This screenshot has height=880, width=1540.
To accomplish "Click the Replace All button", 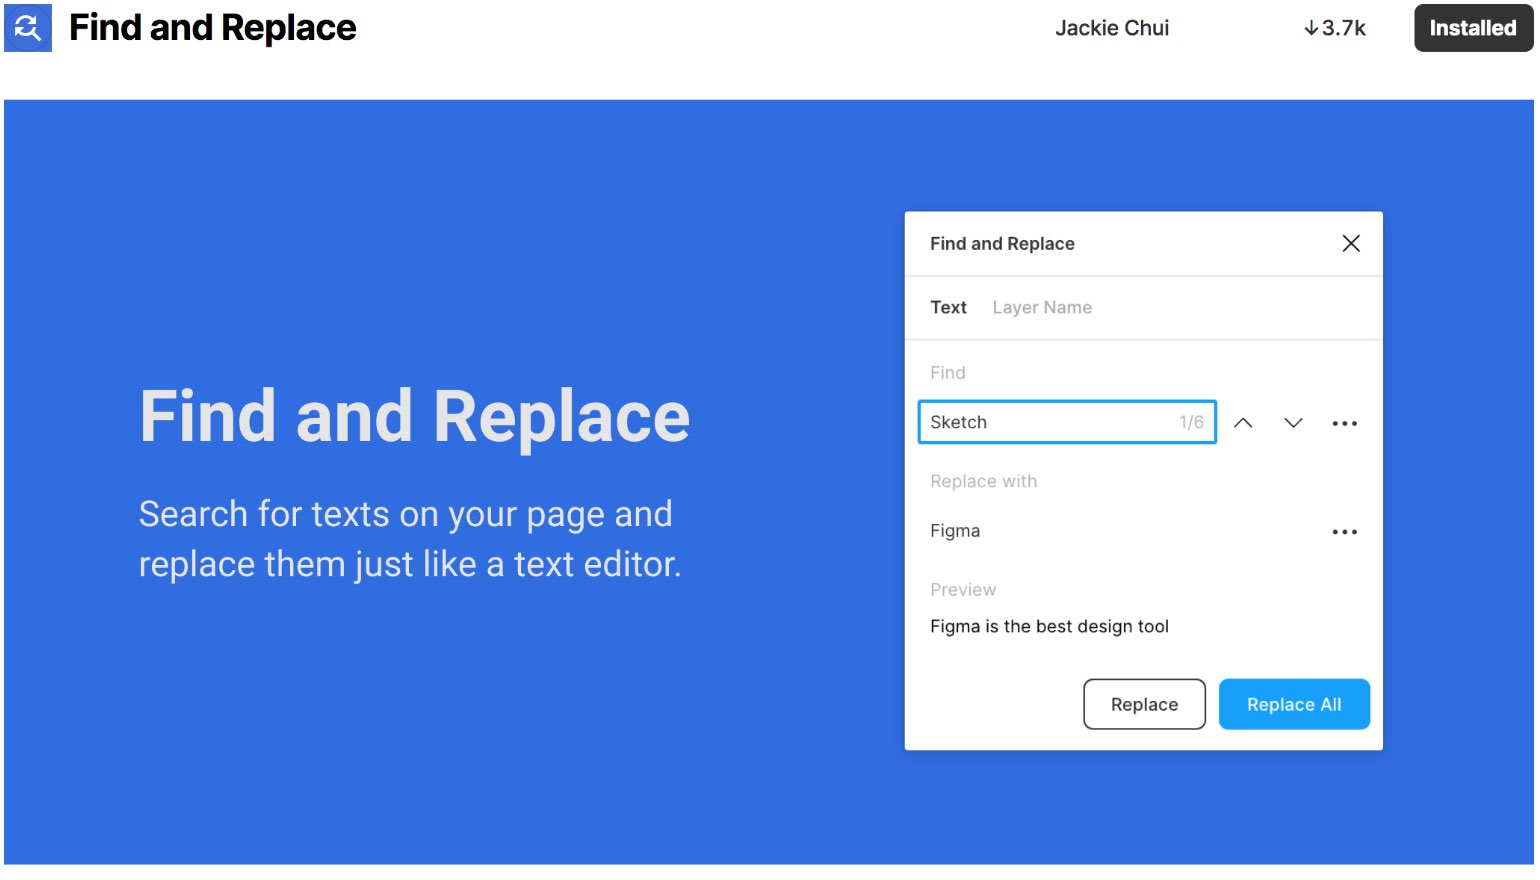I will [x=1294, y=704].
